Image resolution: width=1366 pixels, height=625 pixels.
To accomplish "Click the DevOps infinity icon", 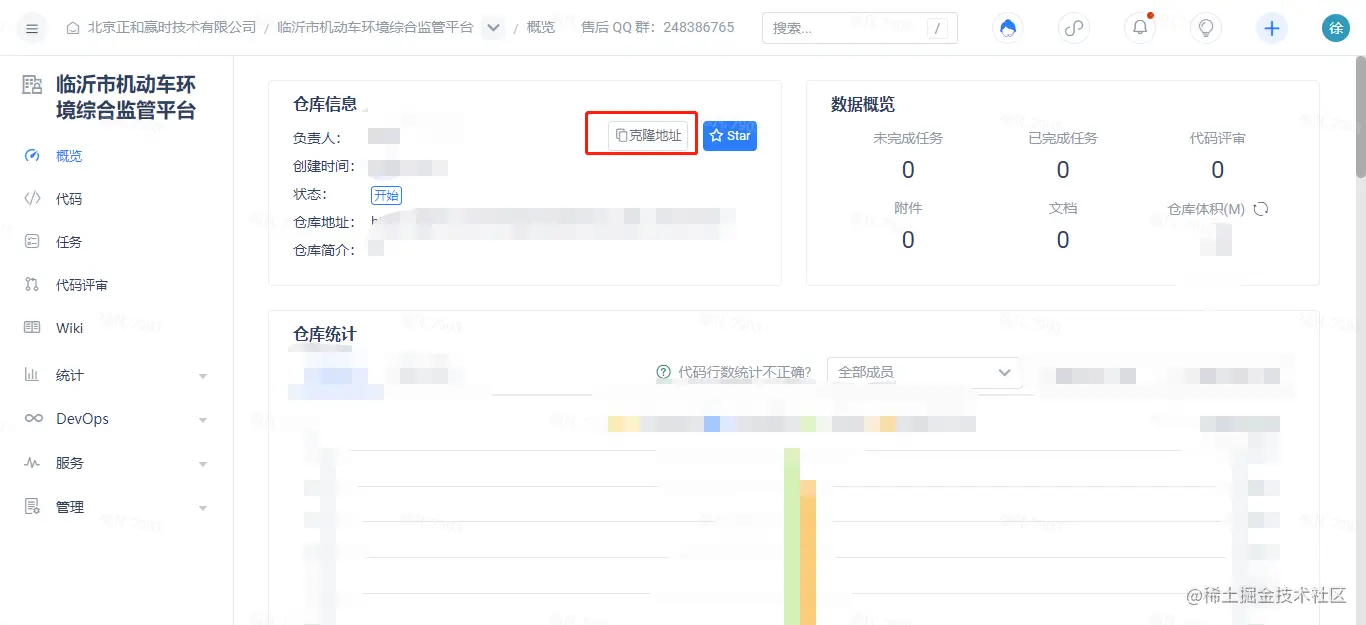I will (x=33, y=419).
